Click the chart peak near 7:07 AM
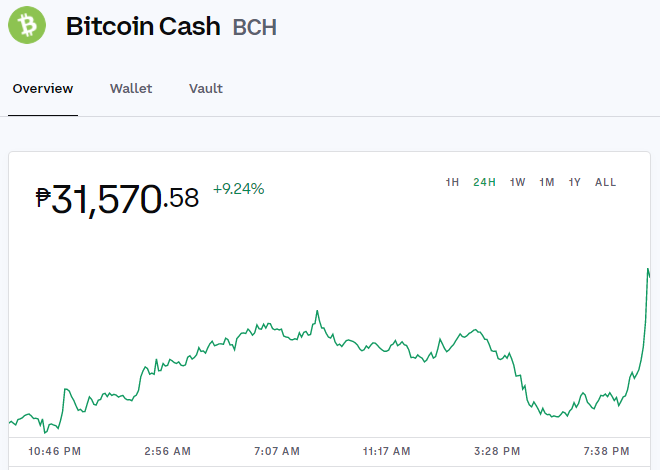 tap(317, 311)
